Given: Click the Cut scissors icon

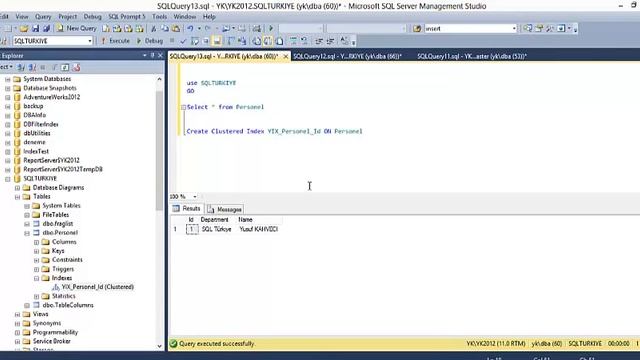Looking at the screenshot, I should 153,28.
